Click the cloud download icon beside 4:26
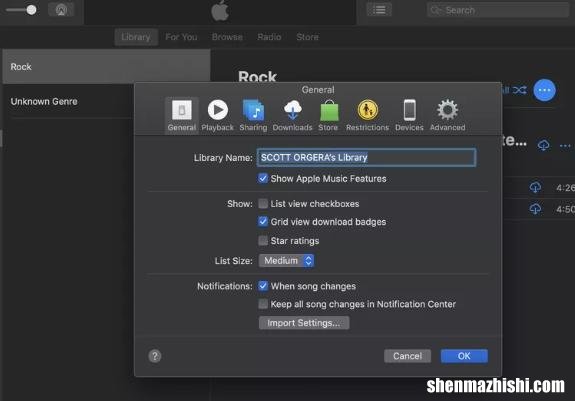 535,187
